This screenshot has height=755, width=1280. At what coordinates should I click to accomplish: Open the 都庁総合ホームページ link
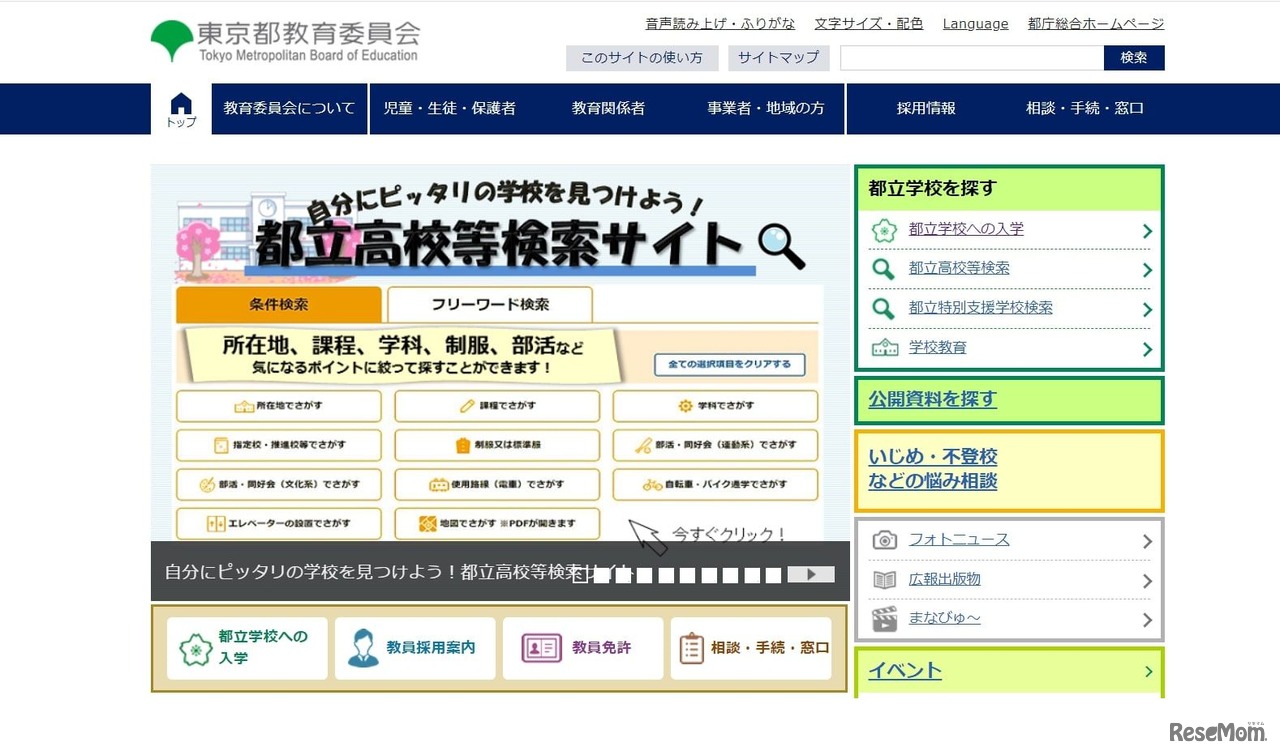(1096, 24)
